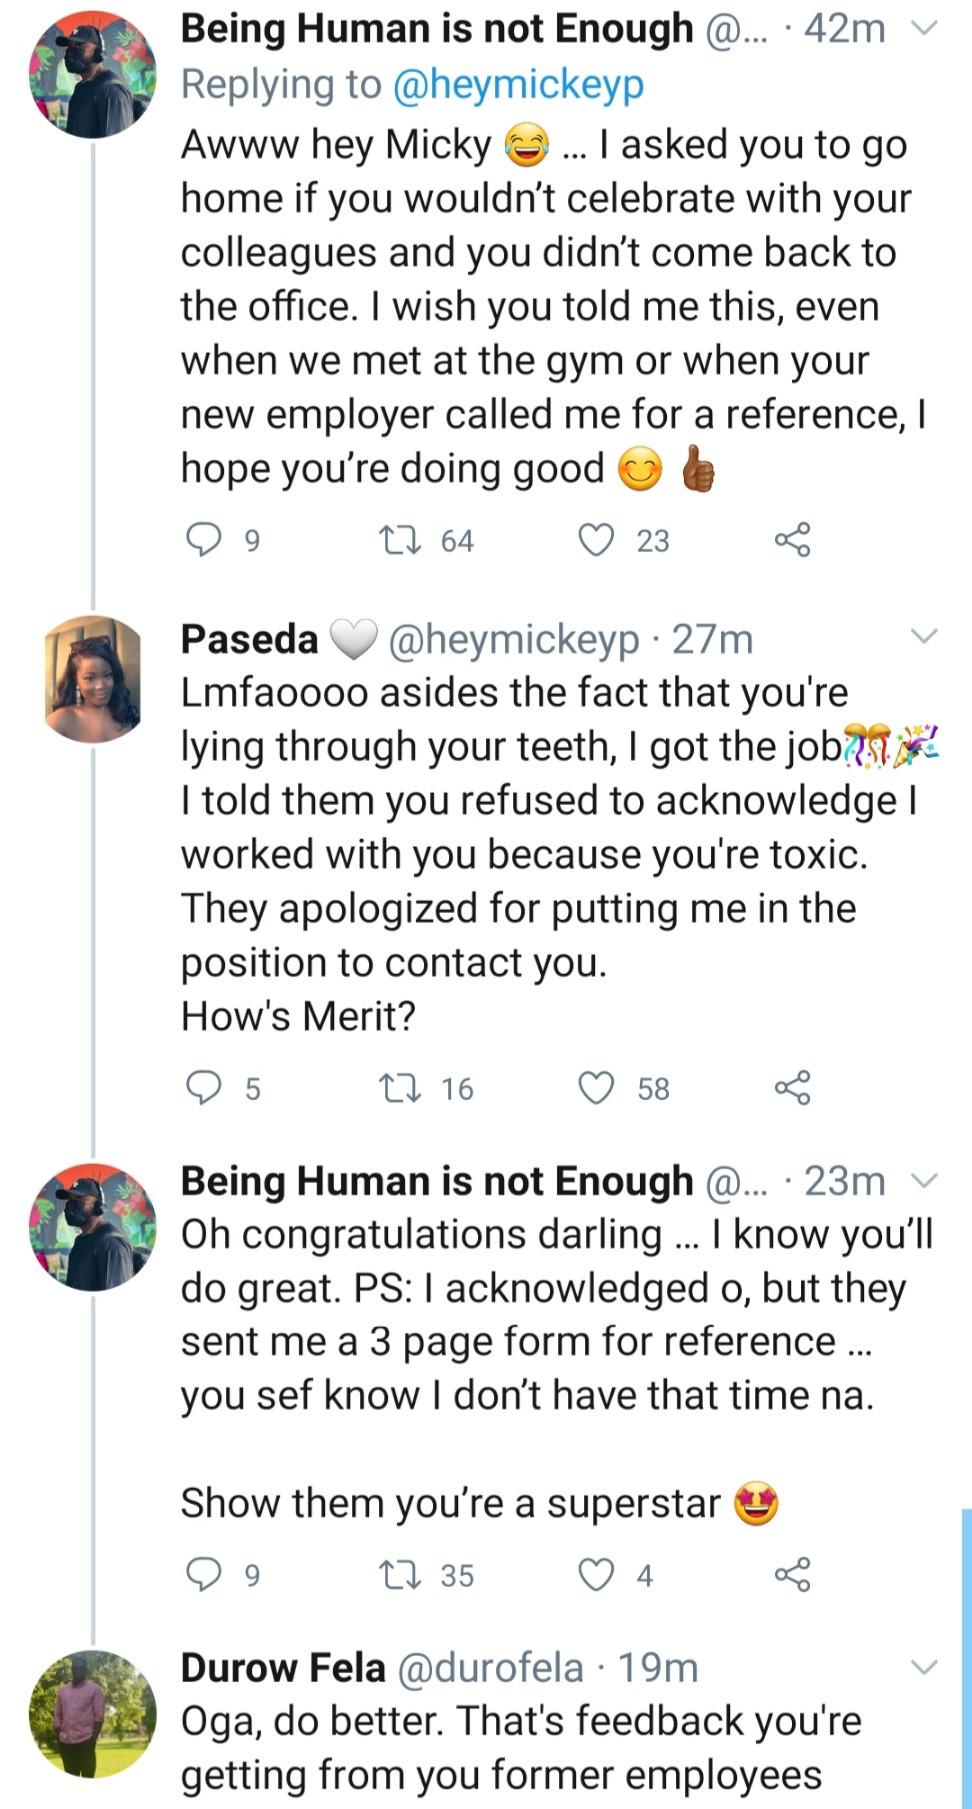This screenshot has height=1809, width=972.
Task: Like the tweet with 23 likes
Action: tap(597, 540)
